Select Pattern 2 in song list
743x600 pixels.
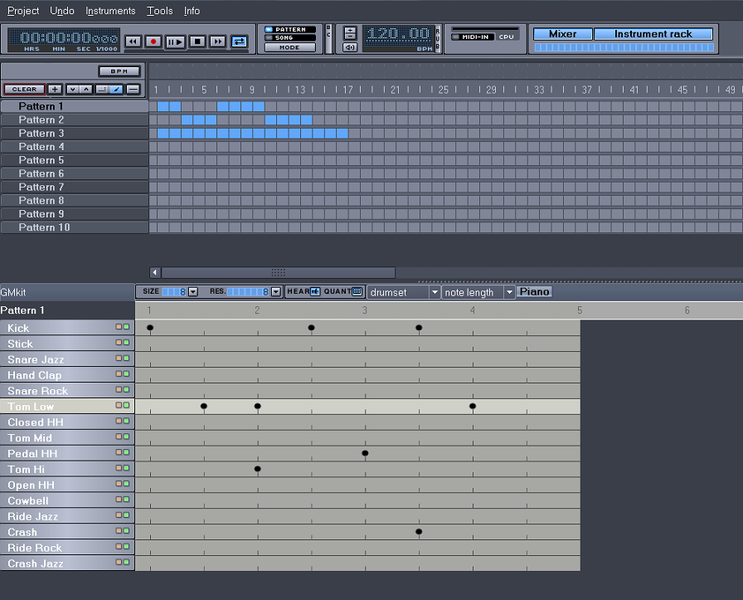tap(74, 120)
